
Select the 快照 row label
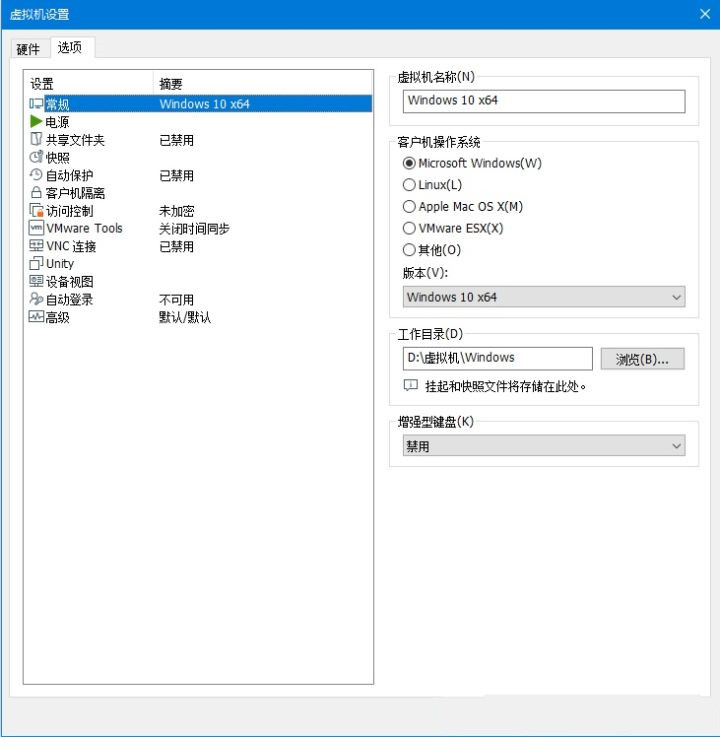pyautogui.click(x=58, y=157)
